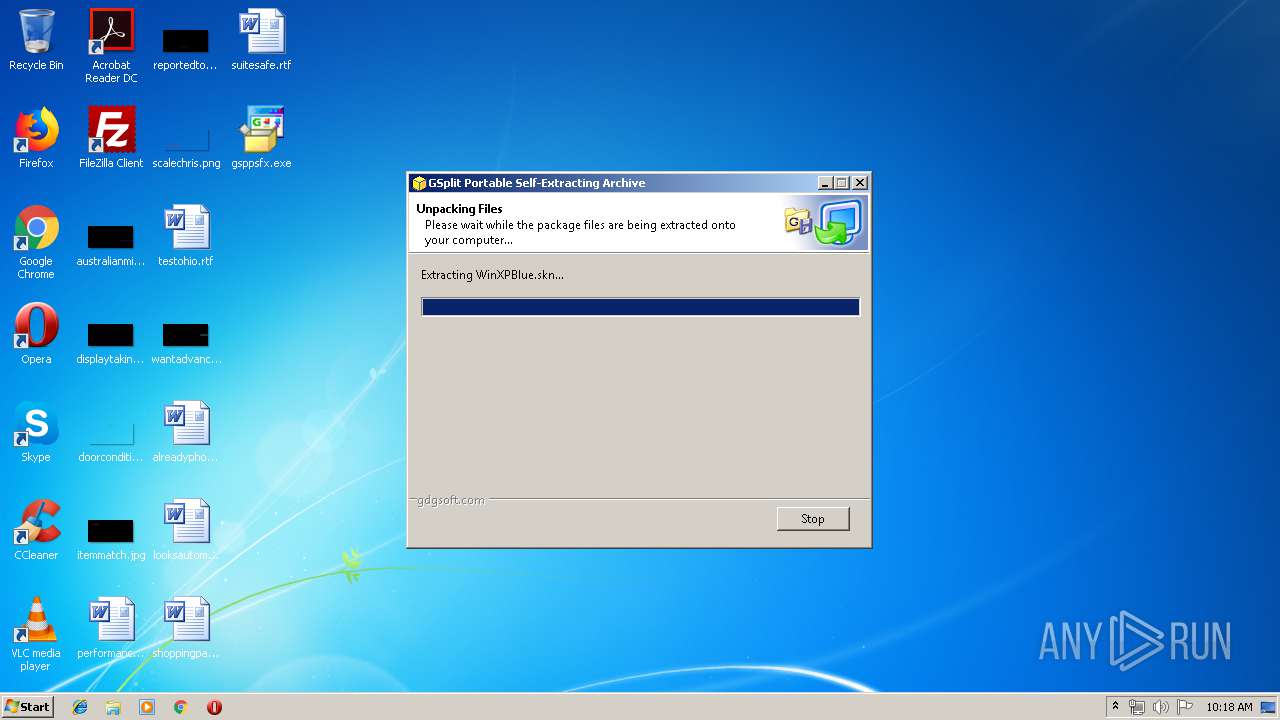Open the volume speaker tray icon
This screenshot has width=1280, height=720.
[x=1160, y=707]
